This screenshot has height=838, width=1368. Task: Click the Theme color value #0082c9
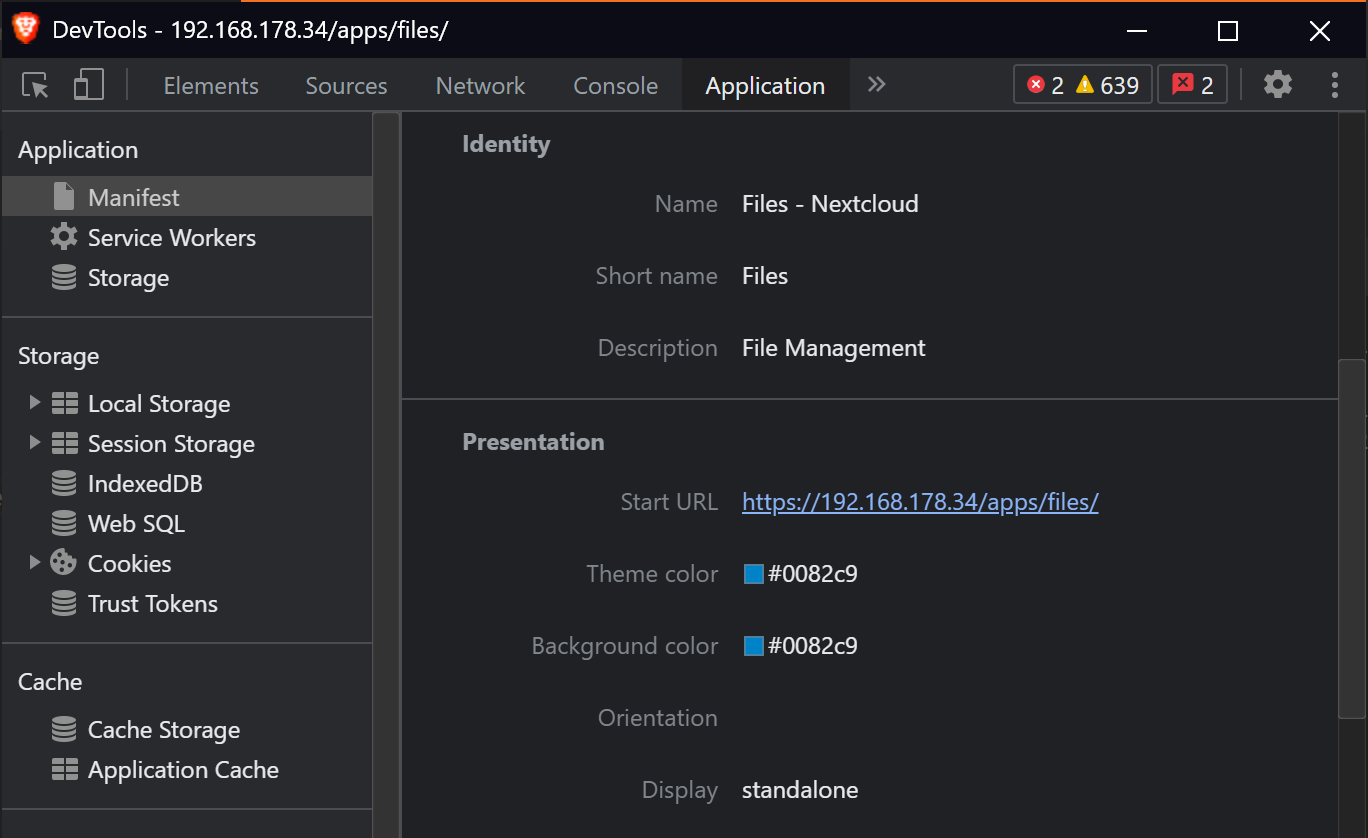click(x=813, y=574)
